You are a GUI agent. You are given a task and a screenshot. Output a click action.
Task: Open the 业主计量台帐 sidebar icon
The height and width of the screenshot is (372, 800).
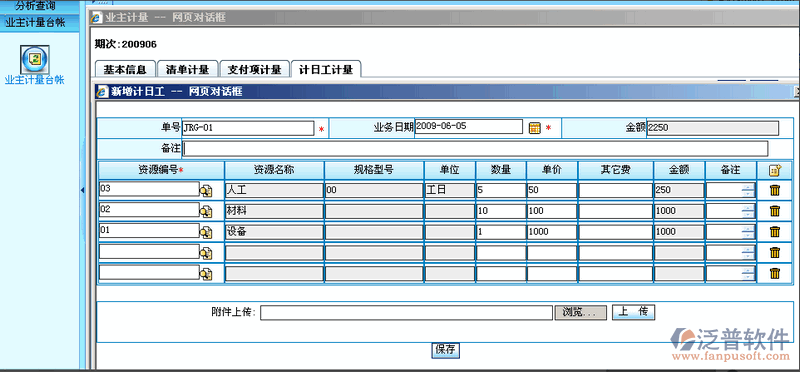coord(35,60)
